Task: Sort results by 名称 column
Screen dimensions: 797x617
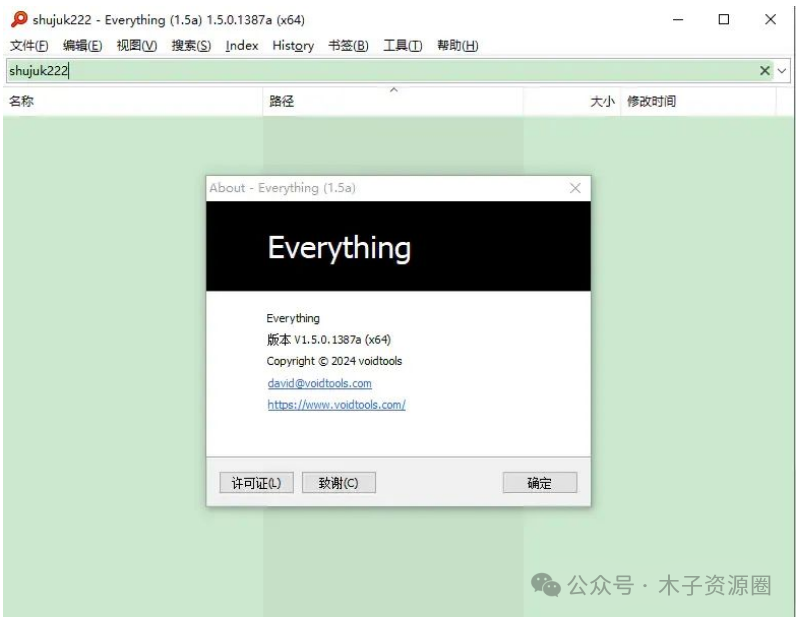Action: (133, 101)
